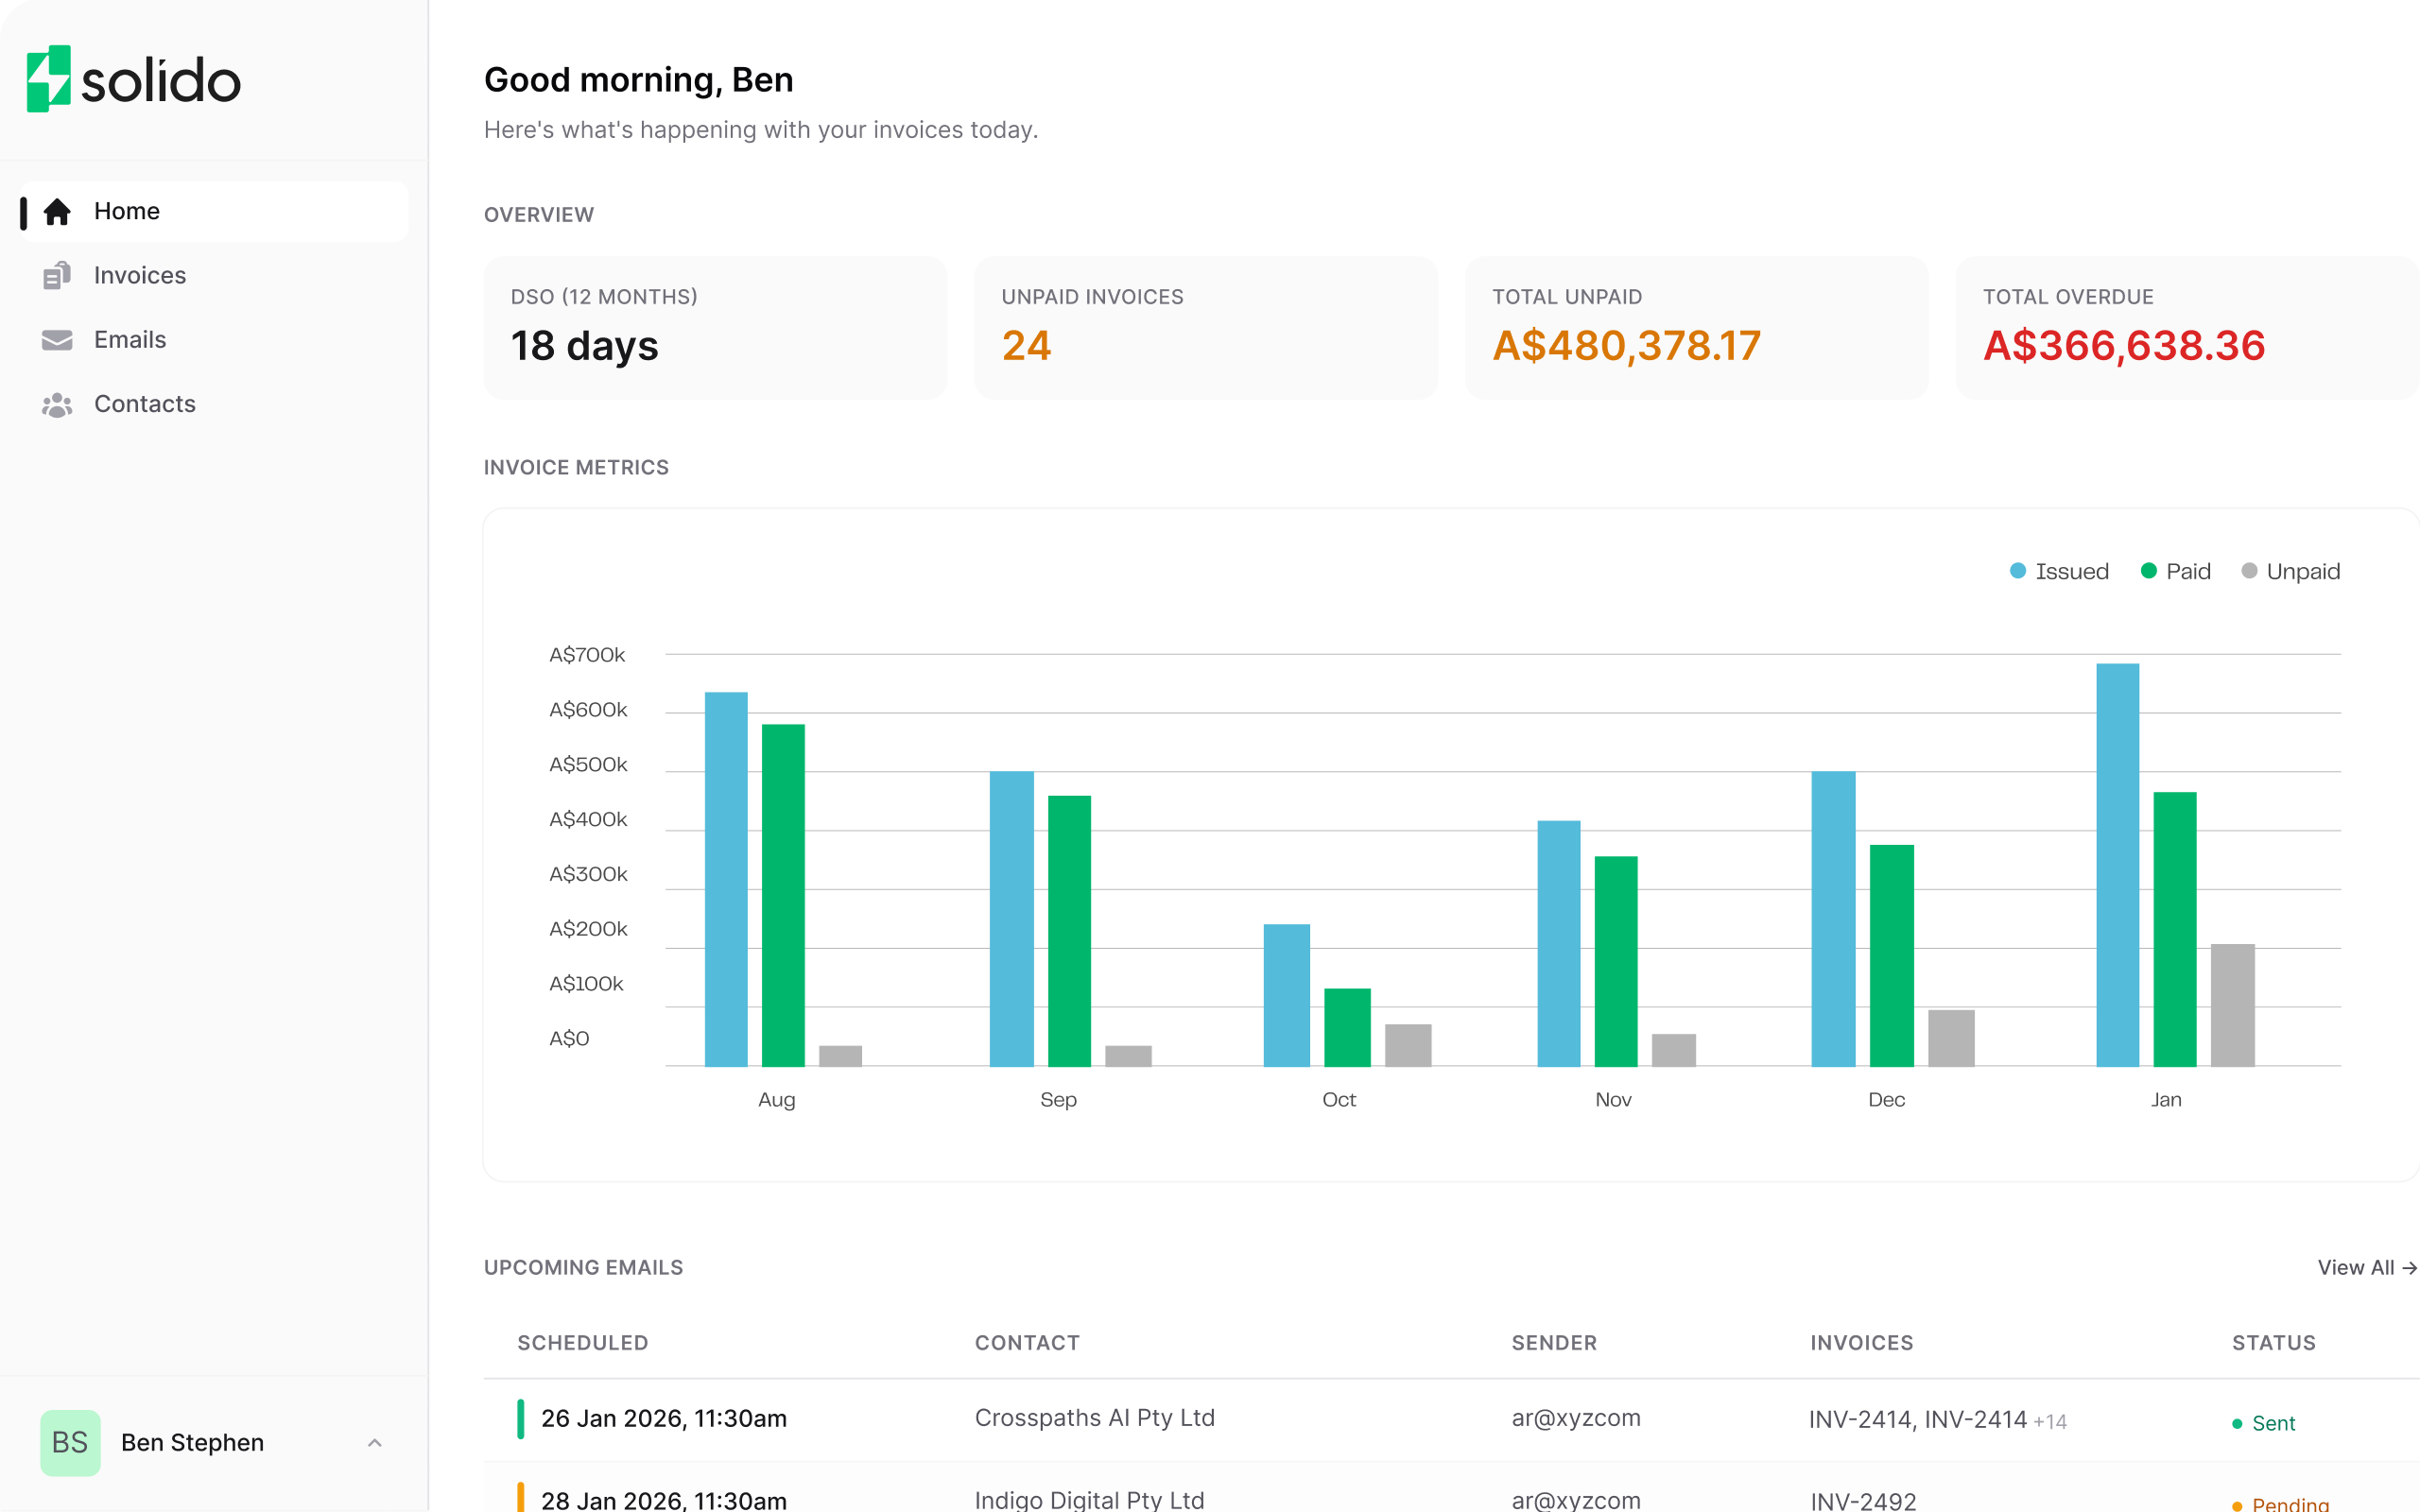2420x1512 pixels.
Task: Toggle the Paid series in chart legend
Action: pyautogui.click(x=2176, y=571)
